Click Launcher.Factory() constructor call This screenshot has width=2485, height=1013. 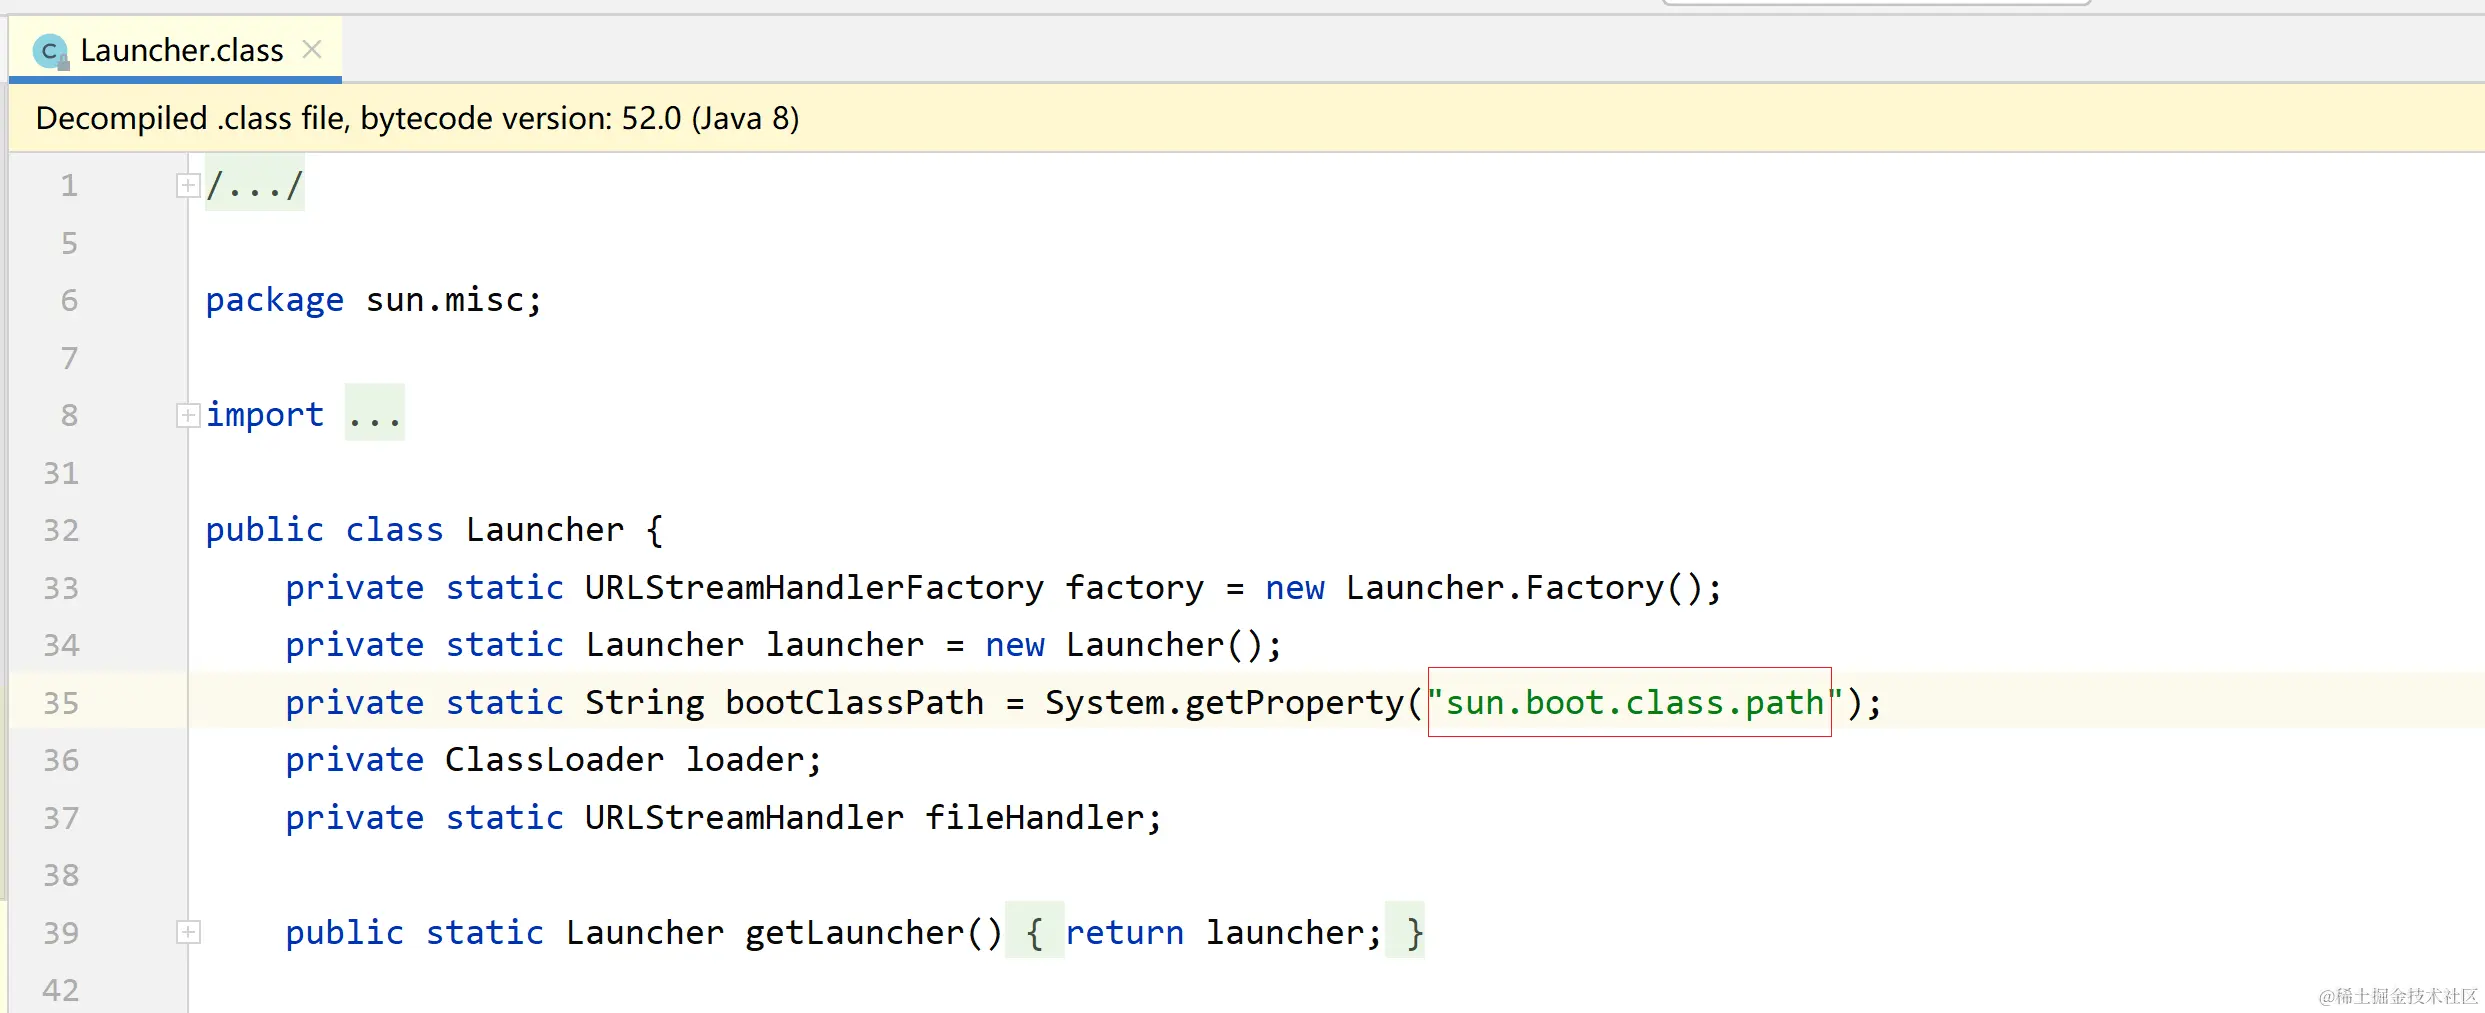(1523, 588)
